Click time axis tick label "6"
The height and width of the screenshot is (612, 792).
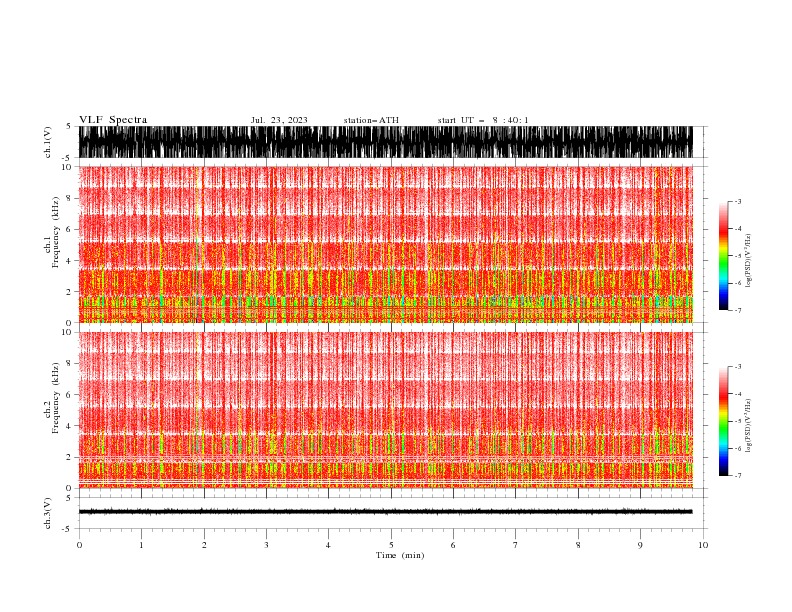[453, 545]
